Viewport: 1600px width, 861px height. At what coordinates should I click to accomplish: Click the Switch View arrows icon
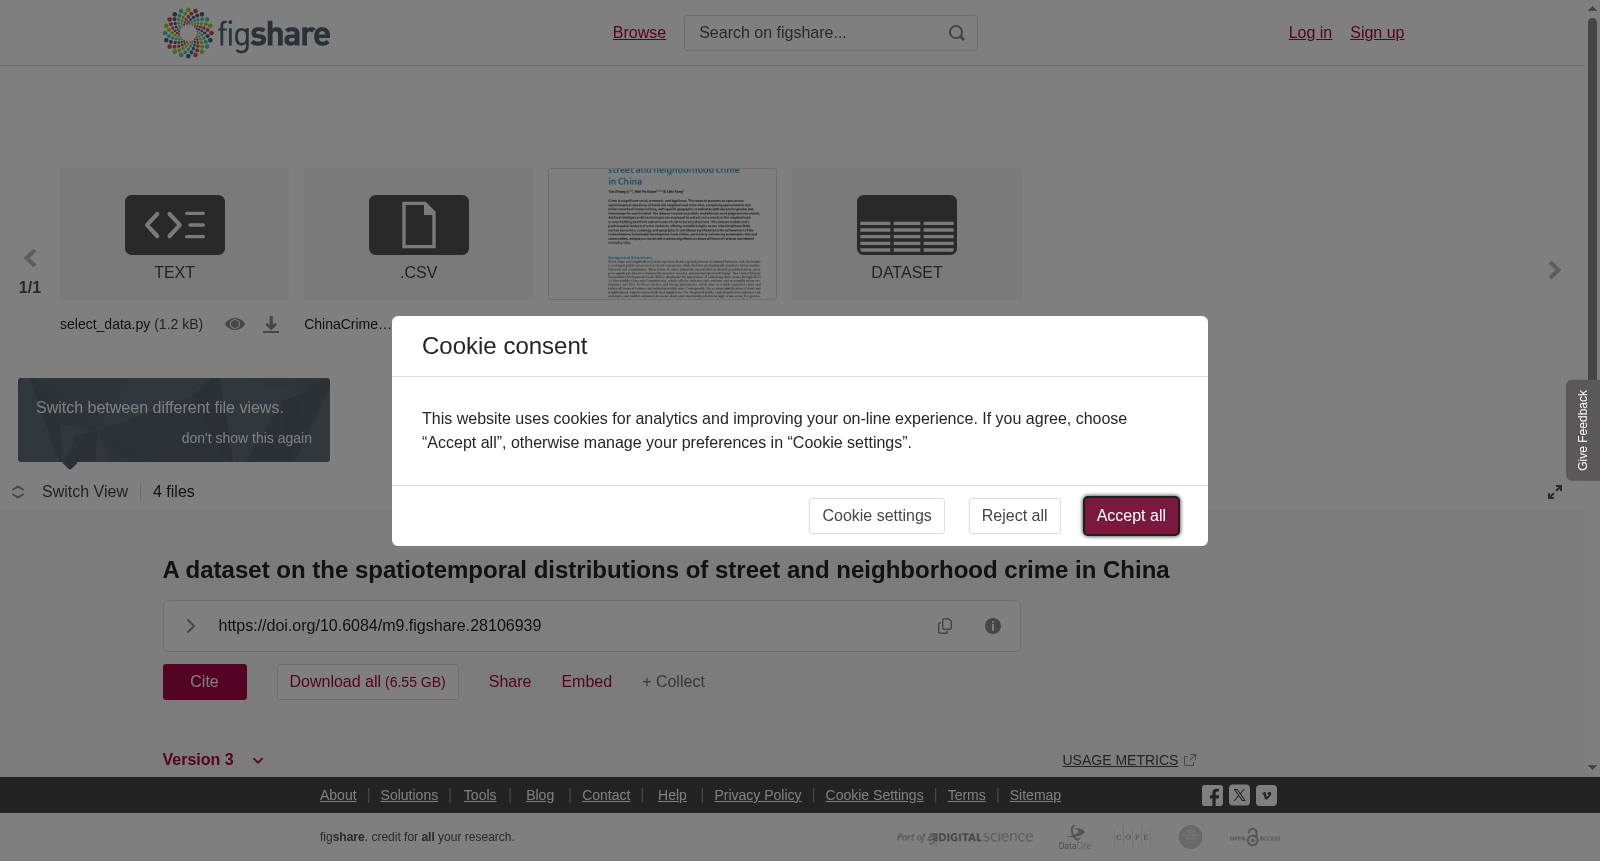(x=18, y=492)
